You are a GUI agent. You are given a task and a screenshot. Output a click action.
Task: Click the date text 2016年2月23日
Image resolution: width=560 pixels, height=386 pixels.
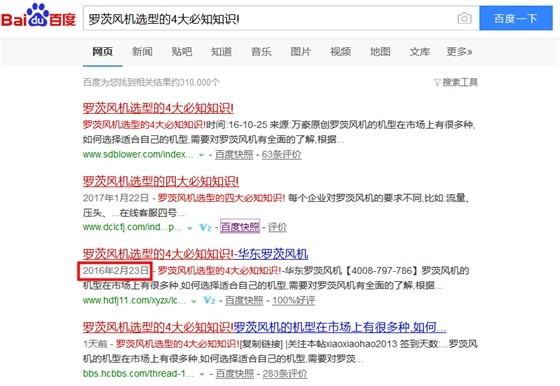click(x=116, y=271)
